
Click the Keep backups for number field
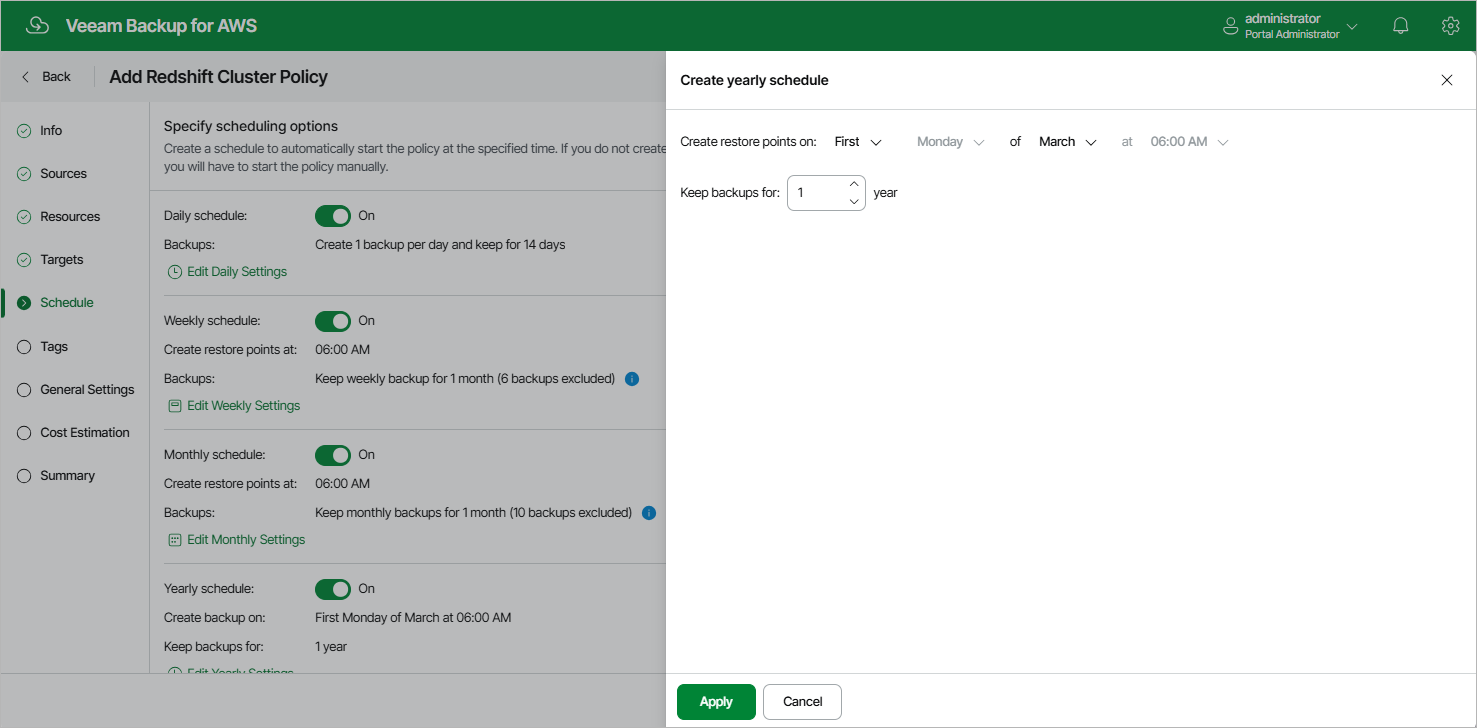point(826,193)
